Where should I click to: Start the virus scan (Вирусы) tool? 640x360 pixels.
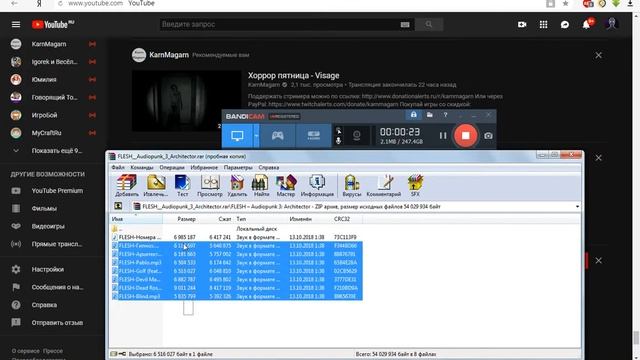click(351, 186)
